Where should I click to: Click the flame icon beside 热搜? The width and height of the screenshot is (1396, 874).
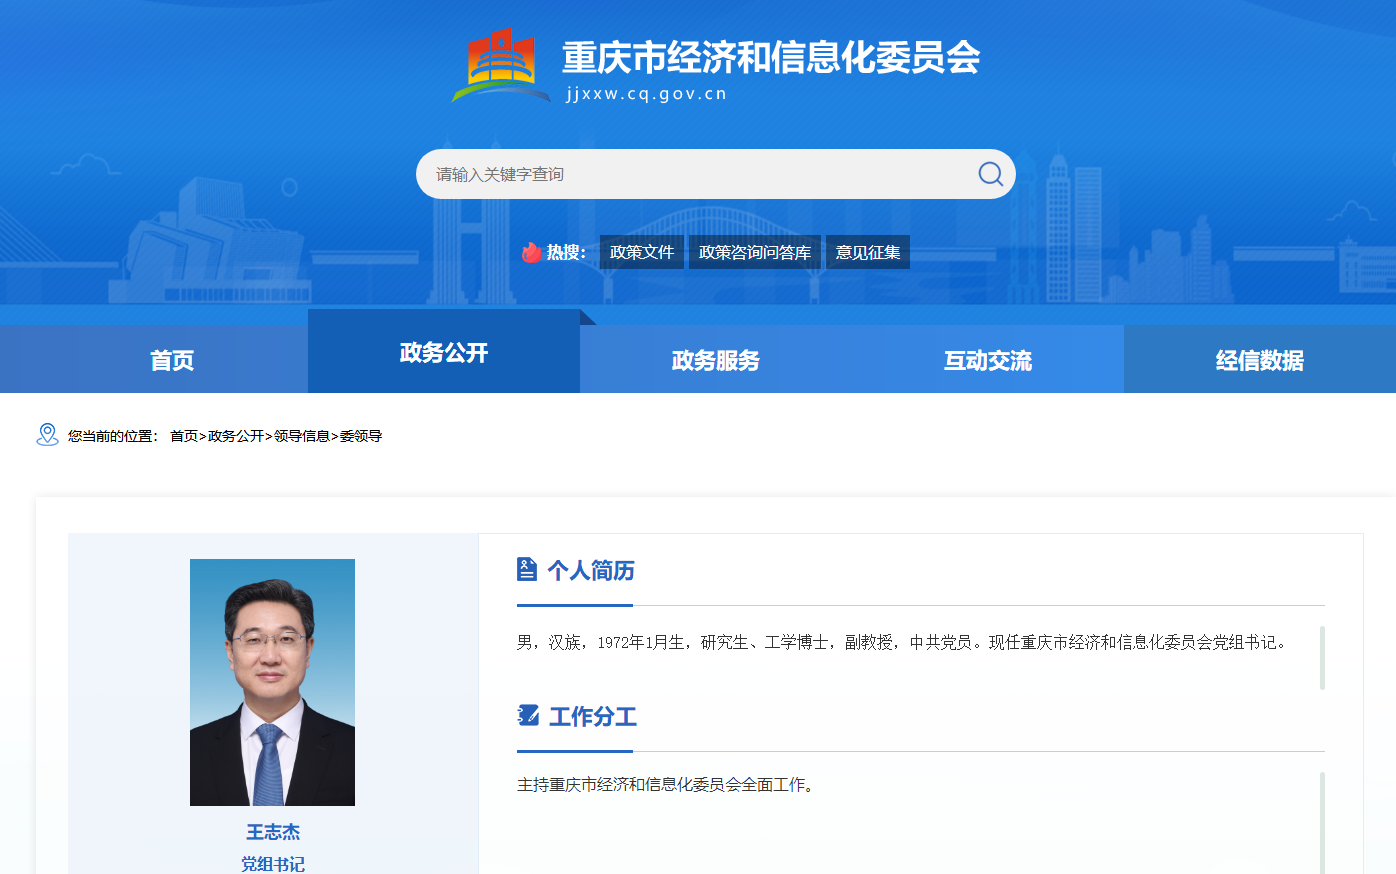click(x=530, y=252)
